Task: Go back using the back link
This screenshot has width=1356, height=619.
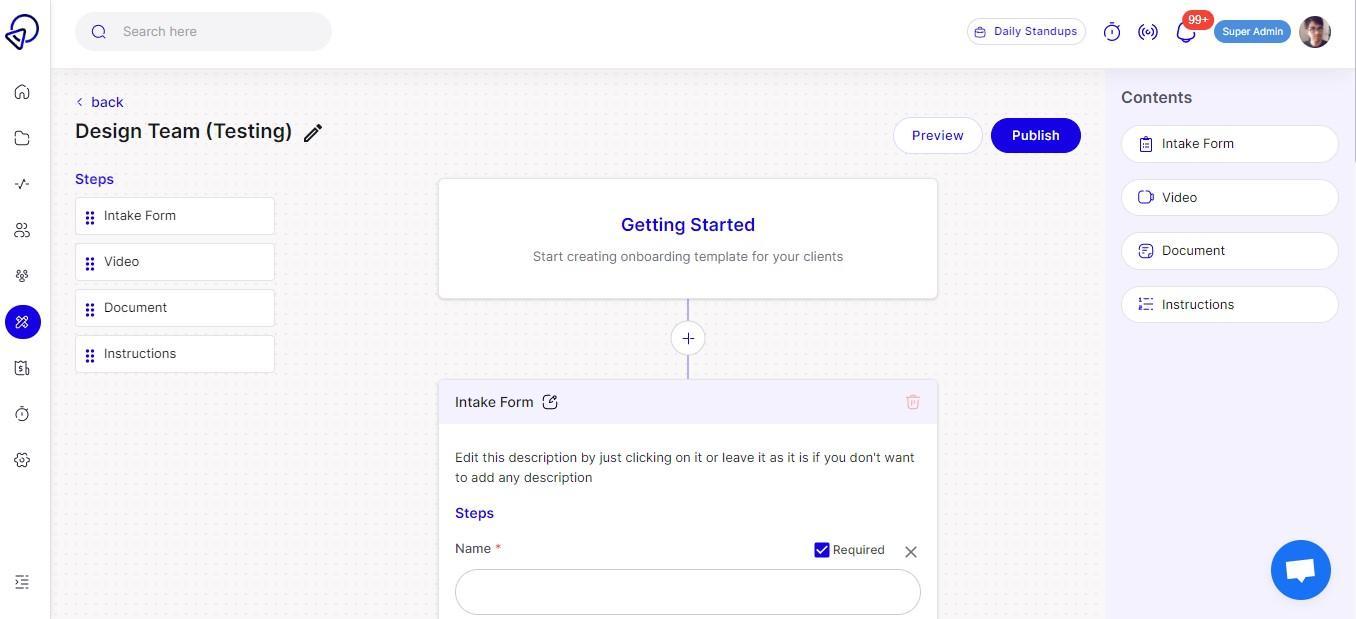Action: click(x=99, y=102)
